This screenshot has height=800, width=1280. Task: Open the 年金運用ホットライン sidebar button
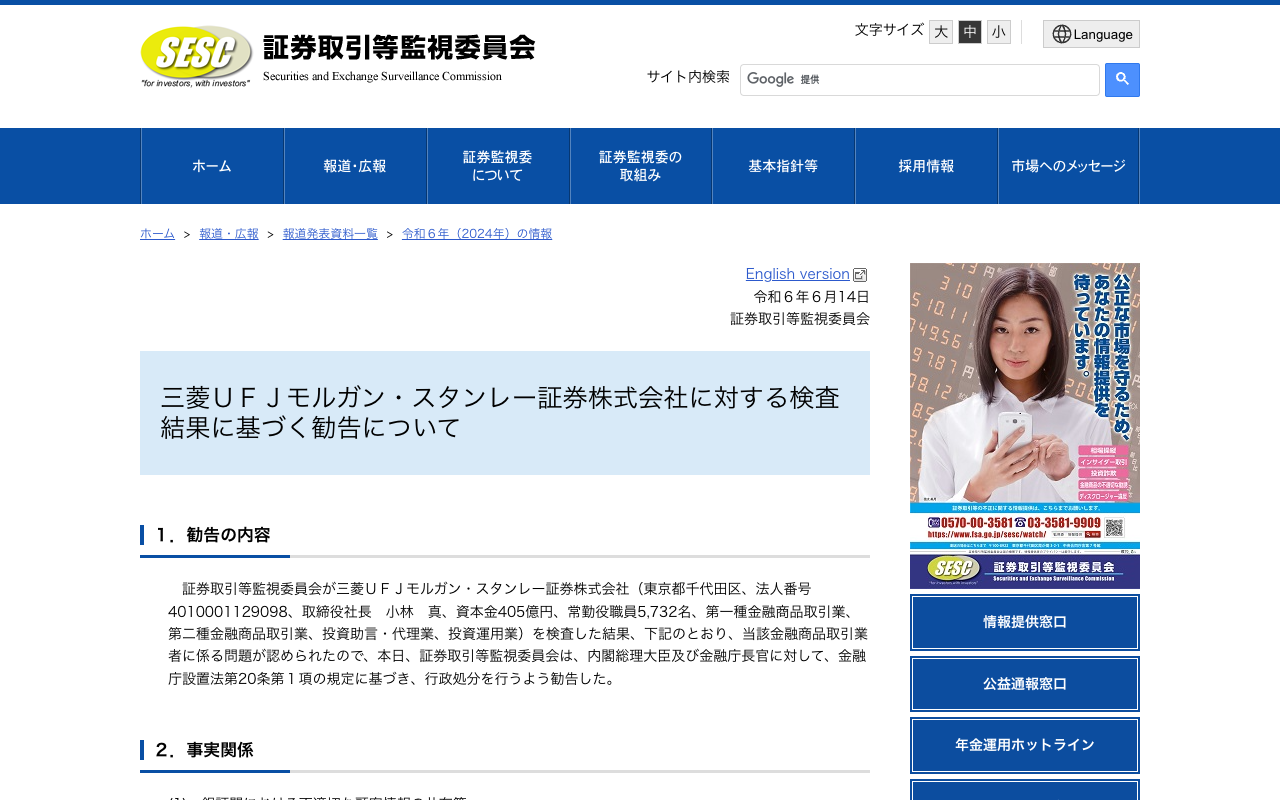pyautogui.click(x=1025, y=745)
